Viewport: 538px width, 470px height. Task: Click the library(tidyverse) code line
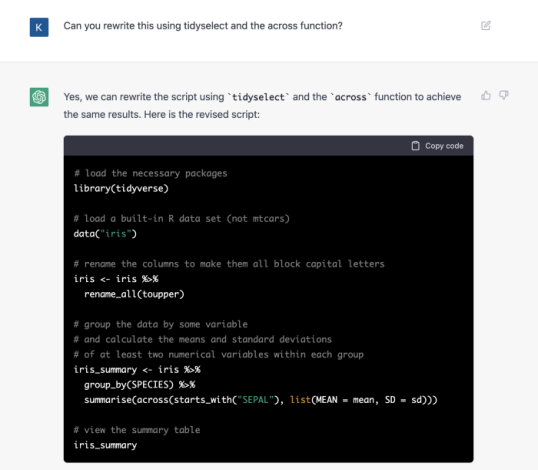(121, 188)
